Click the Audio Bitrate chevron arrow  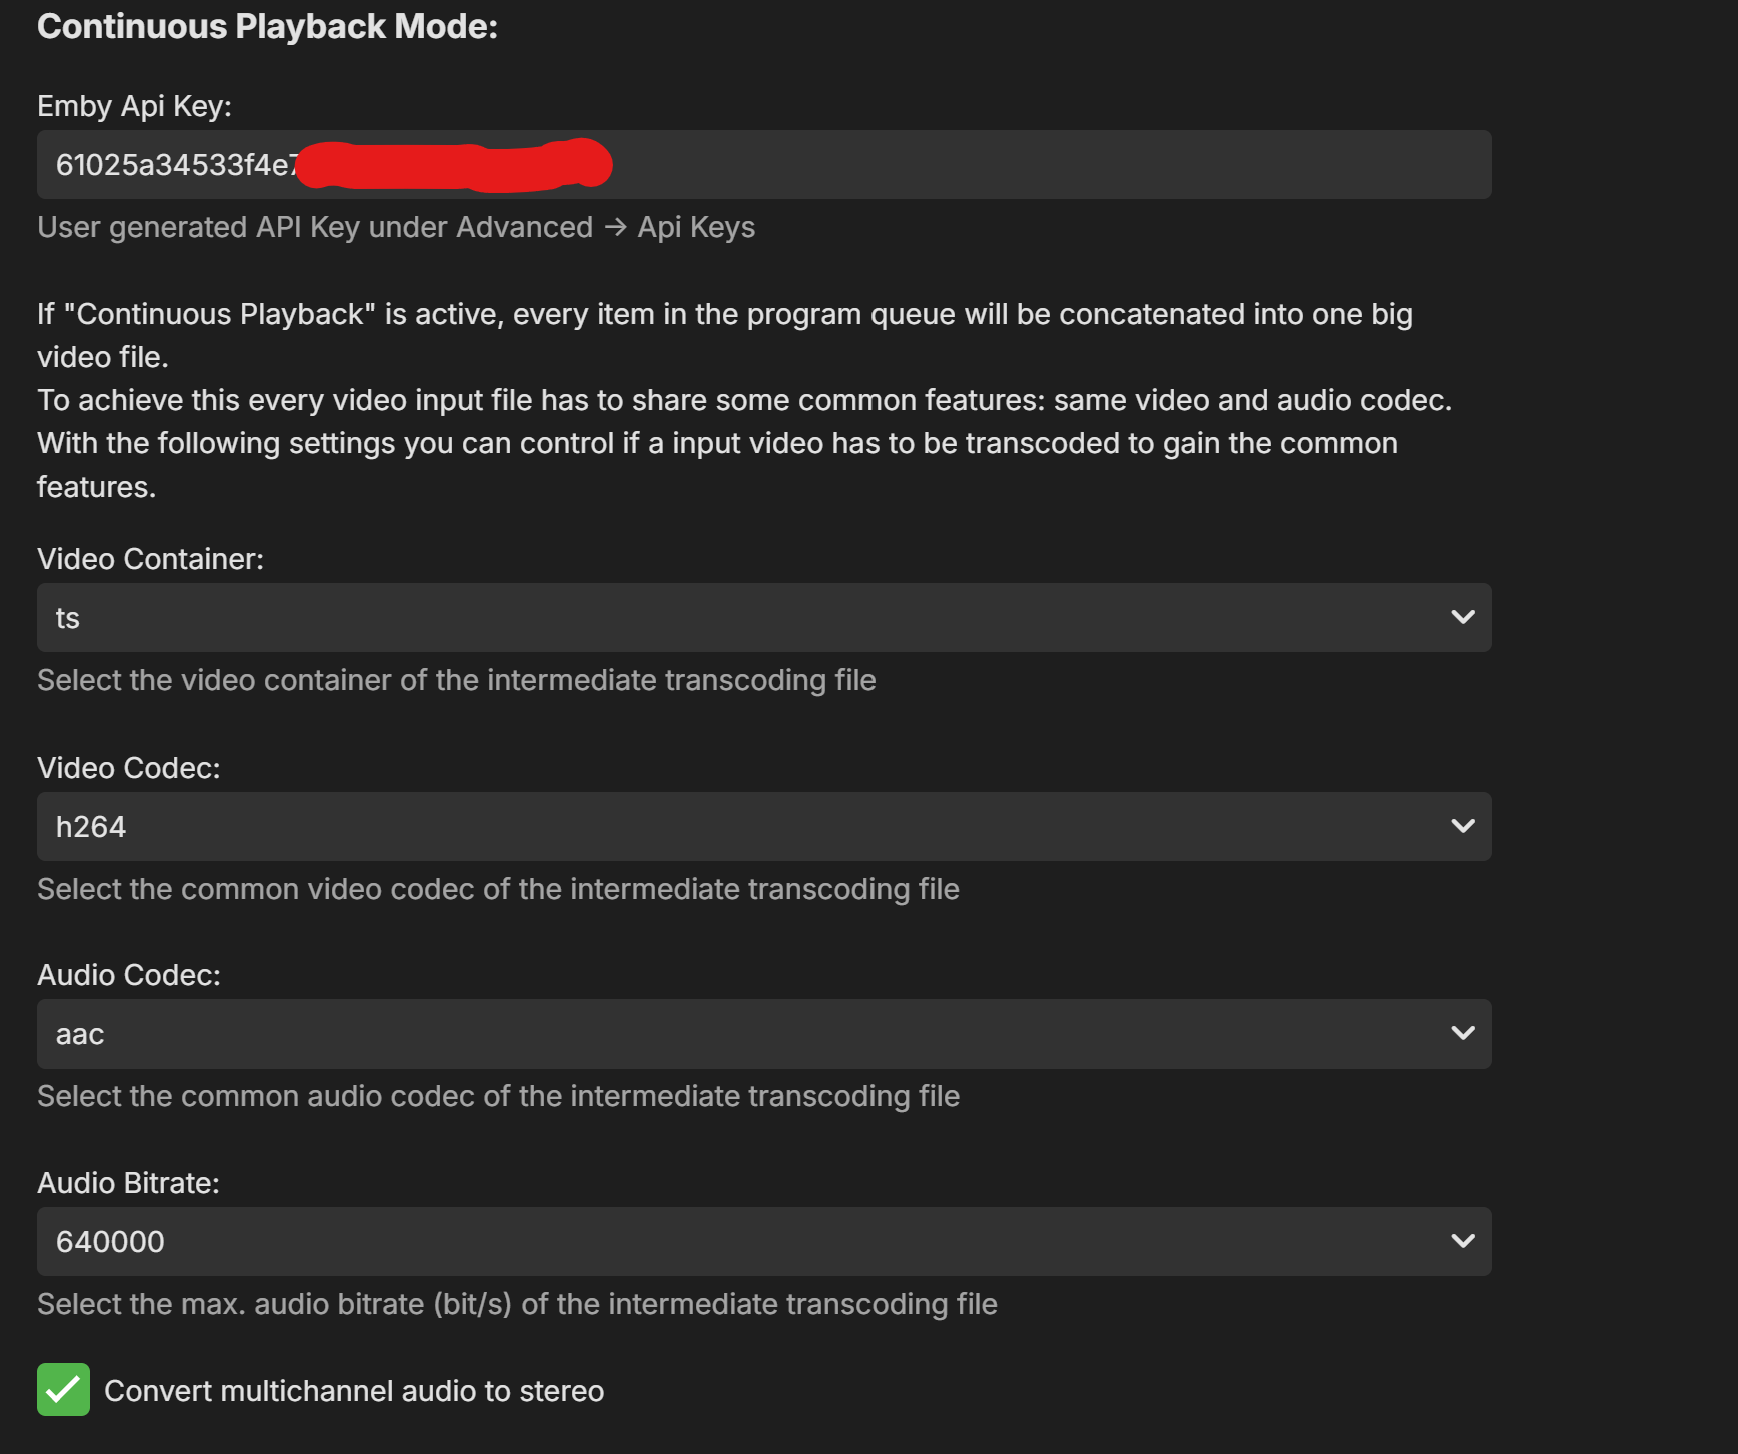(x=1462, y=1242)
